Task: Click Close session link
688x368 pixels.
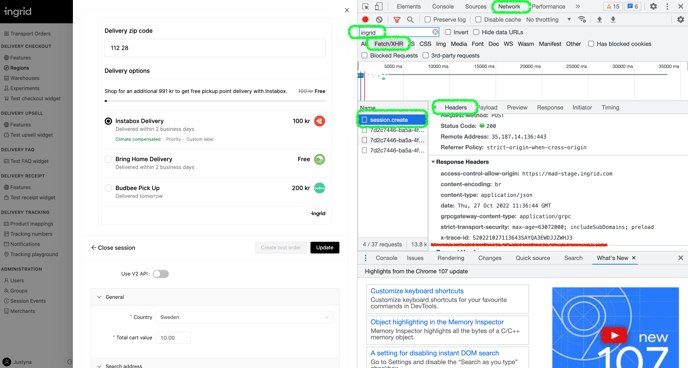Action: click(113, 248)
